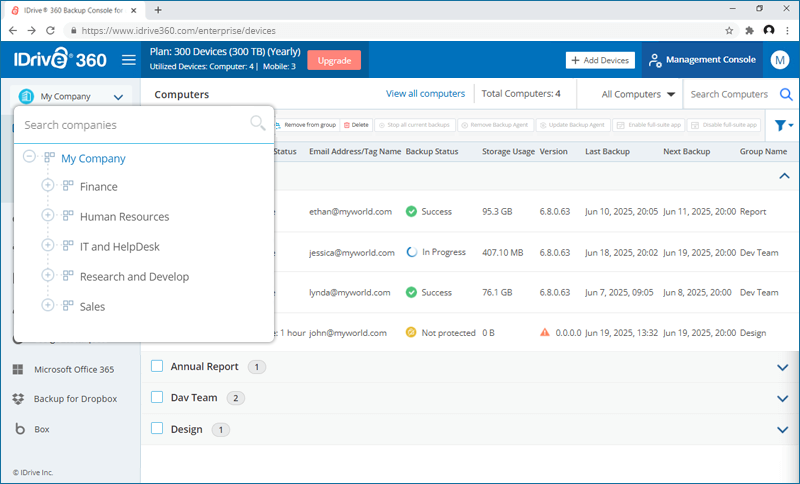Click the View all computers link
800x484 pixels.
tap(425, 94)
